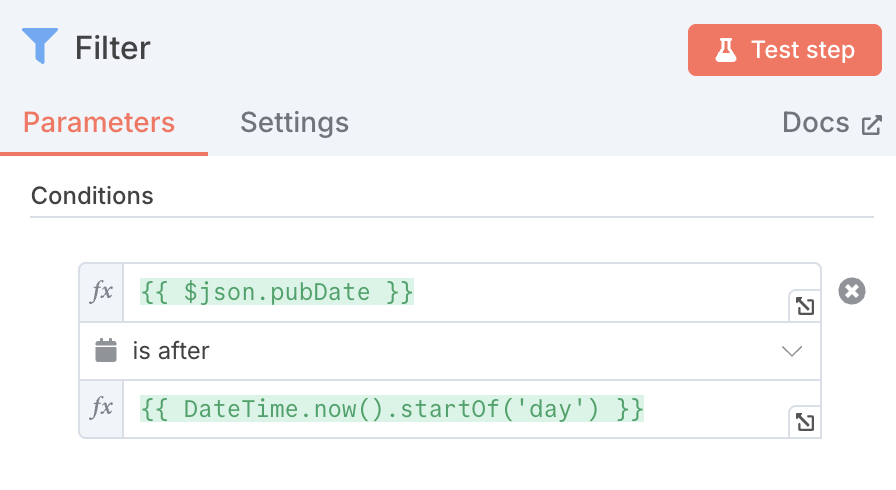Switch to the Settings tab
The width and height of the screenshot is (896, 490).
point(294,123)
